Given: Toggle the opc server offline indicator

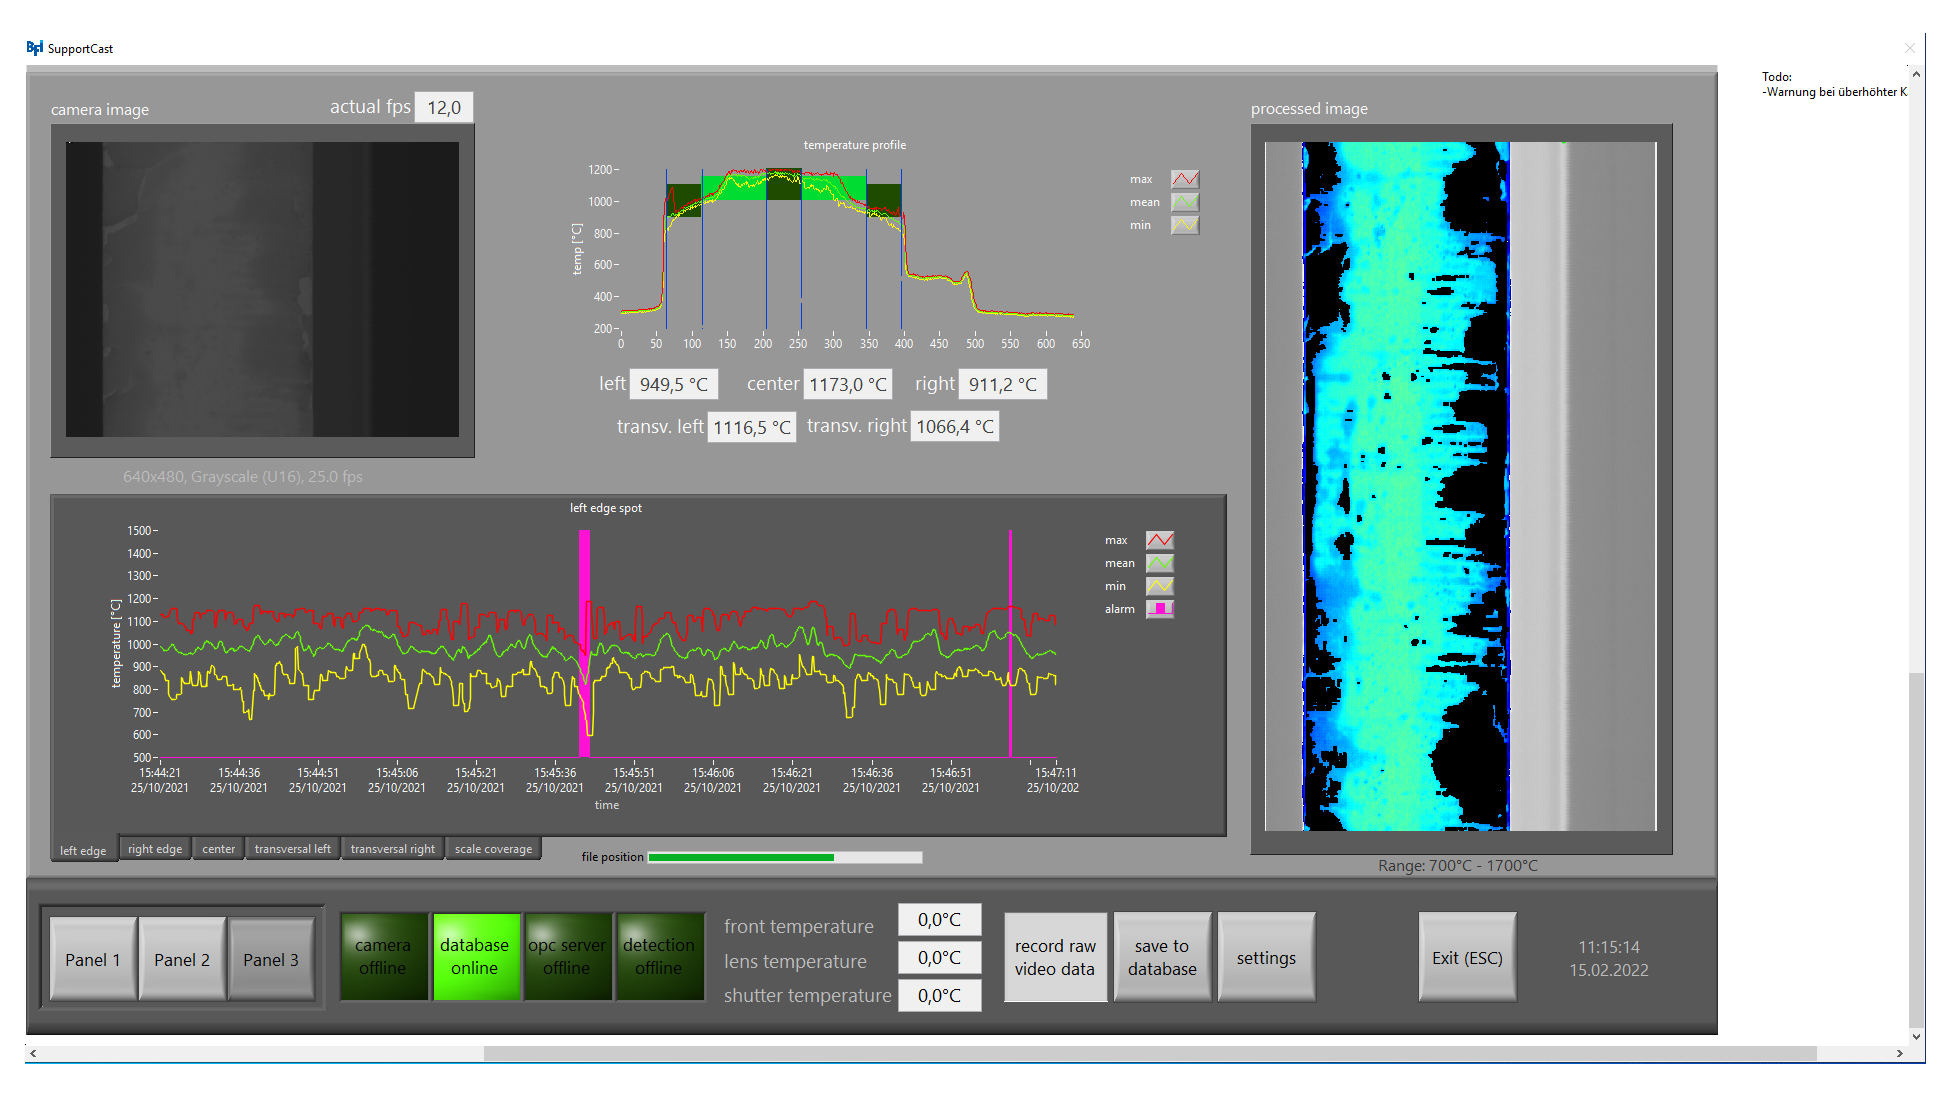Looking at the screenshot, I should [x=567, y=957].
